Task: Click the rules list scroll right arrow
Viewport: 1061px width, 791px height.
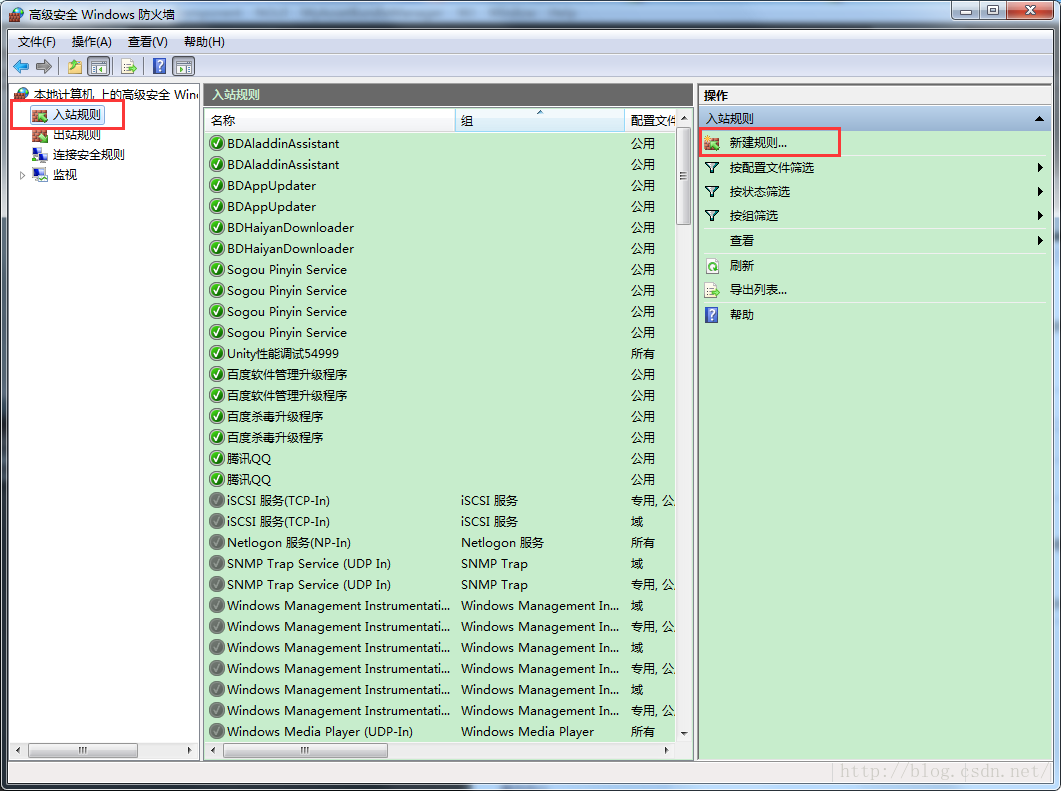Action: tap(667, 750)
